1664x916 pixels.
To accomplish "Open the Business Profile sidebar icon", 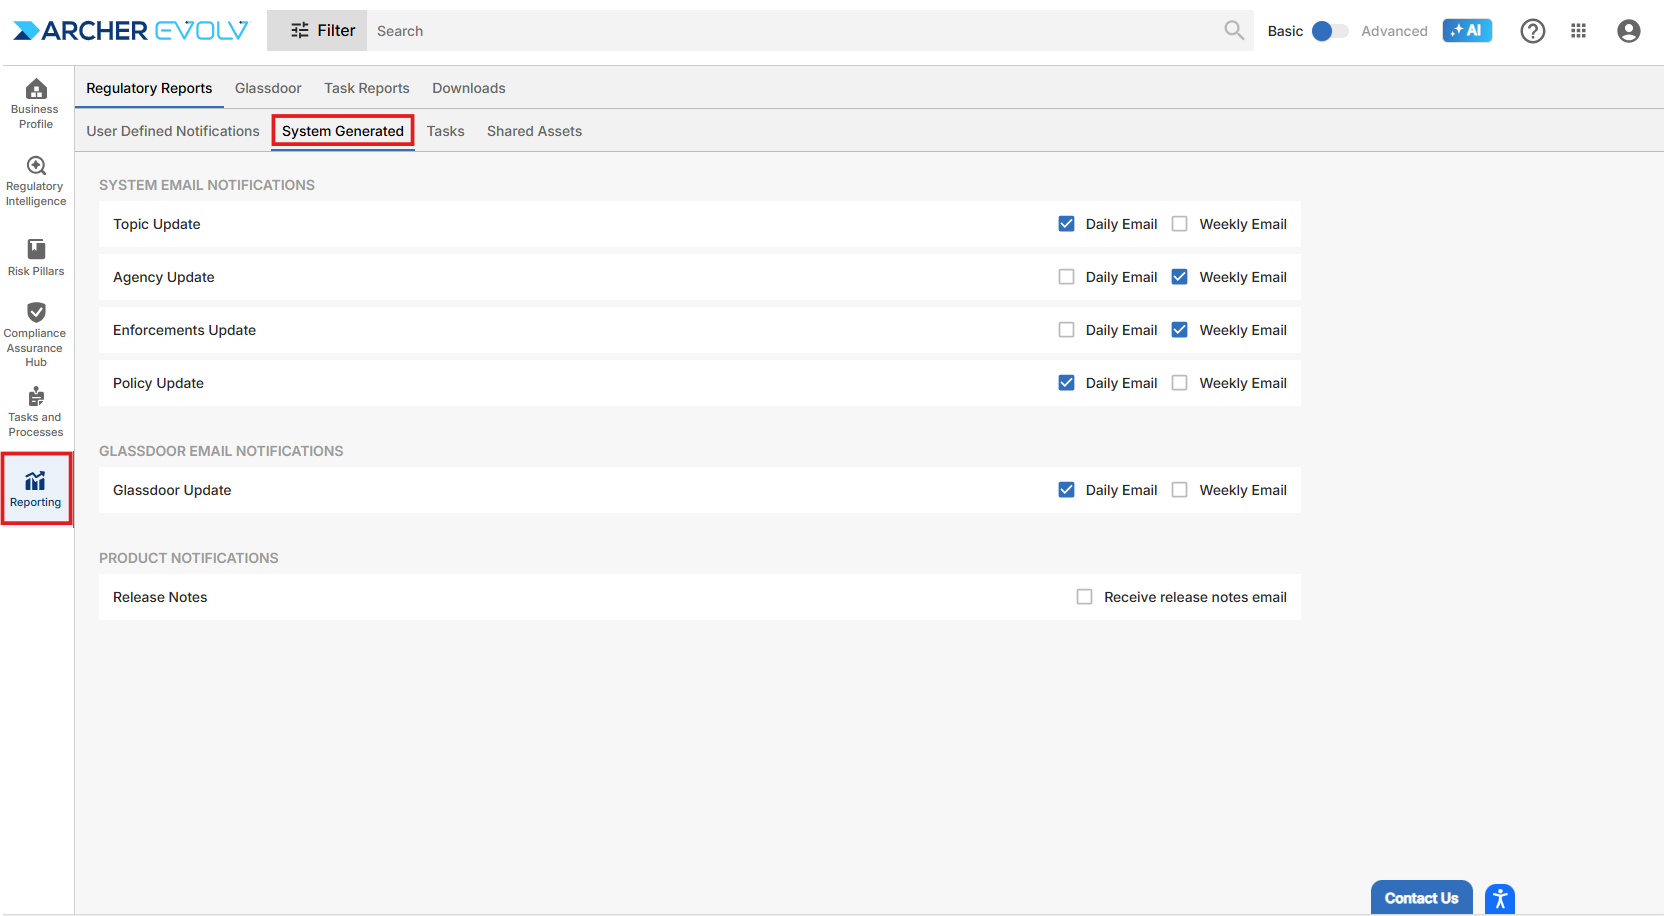I will tap(36, 104).
